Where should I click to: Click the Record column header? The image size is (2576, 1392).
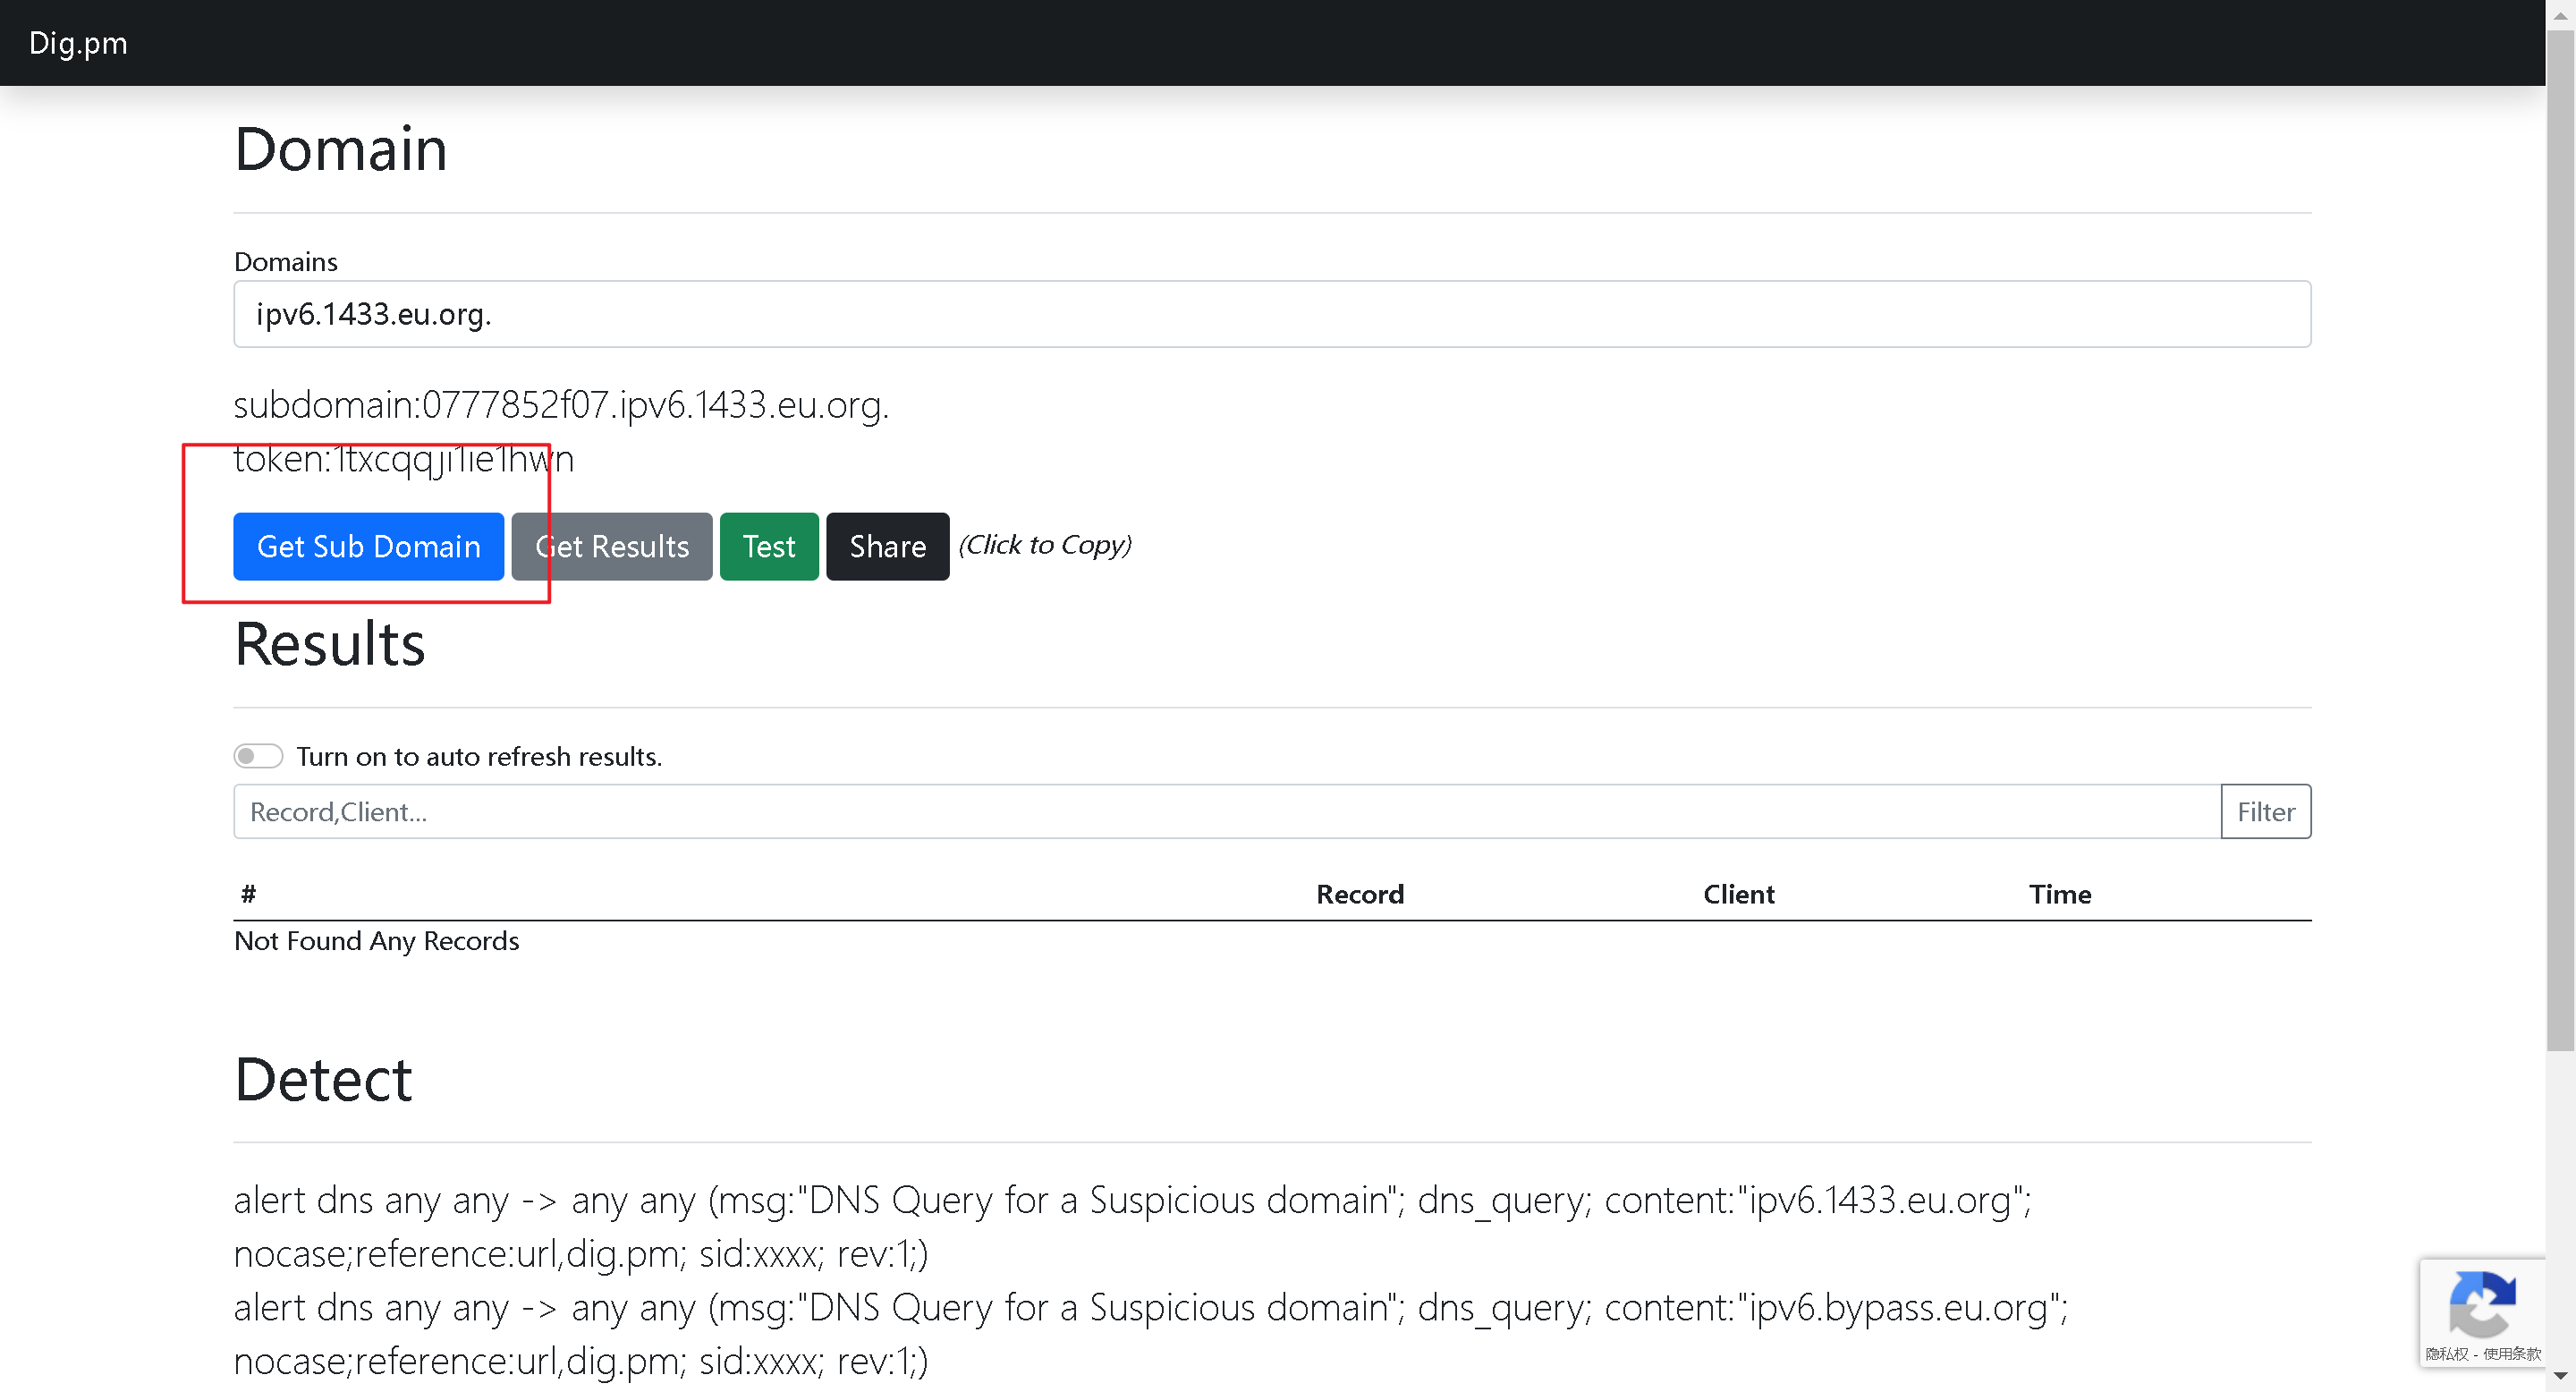1359,894
